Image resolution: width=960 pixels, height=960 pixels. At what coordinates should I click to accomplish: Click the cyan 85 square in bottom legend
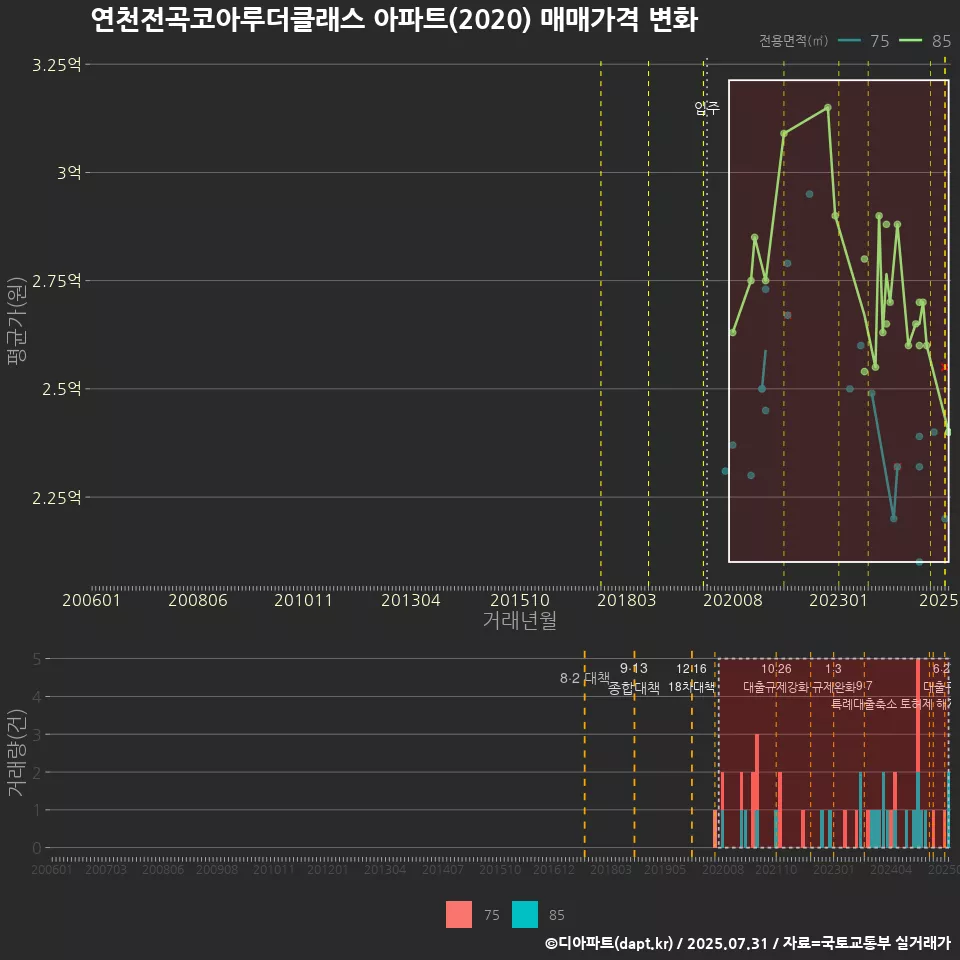525,914
